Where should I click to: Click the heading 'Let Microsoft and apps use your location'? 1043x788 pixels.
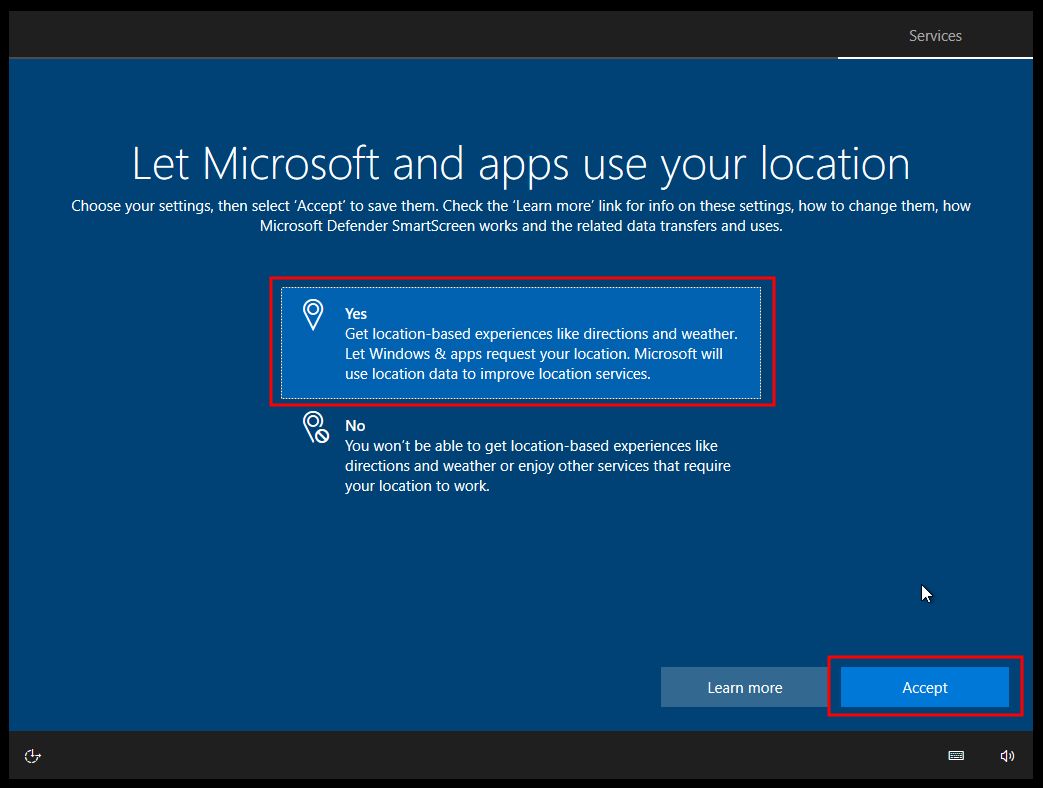click(521, 164)
